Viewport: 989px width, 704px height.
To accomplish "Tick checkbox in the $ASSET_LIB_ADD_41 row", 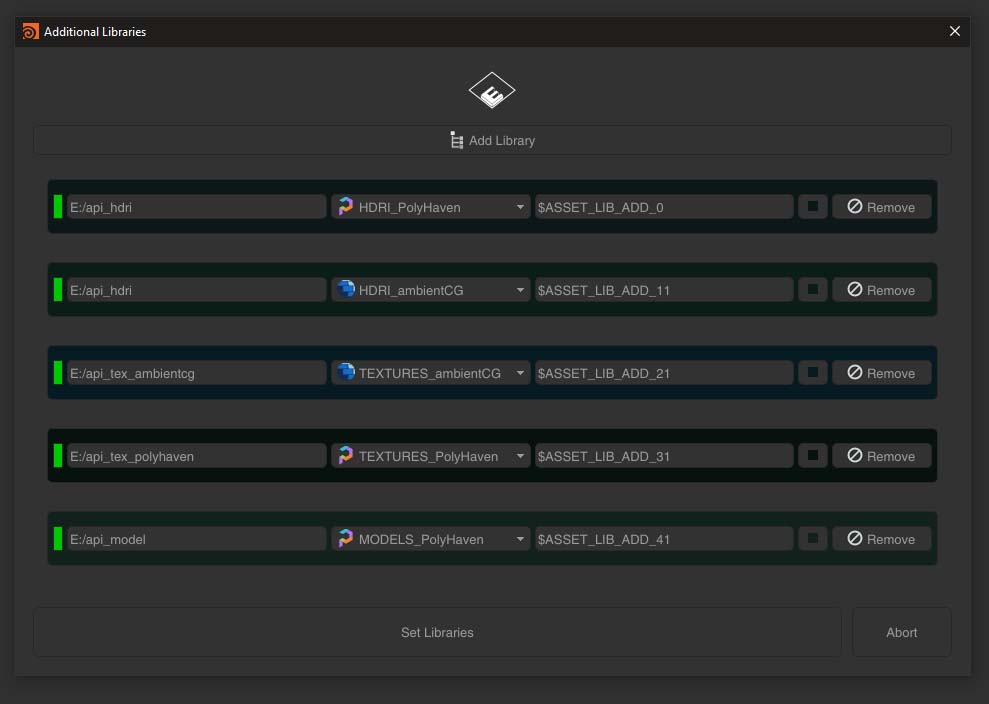I will [x=813, y=539].
